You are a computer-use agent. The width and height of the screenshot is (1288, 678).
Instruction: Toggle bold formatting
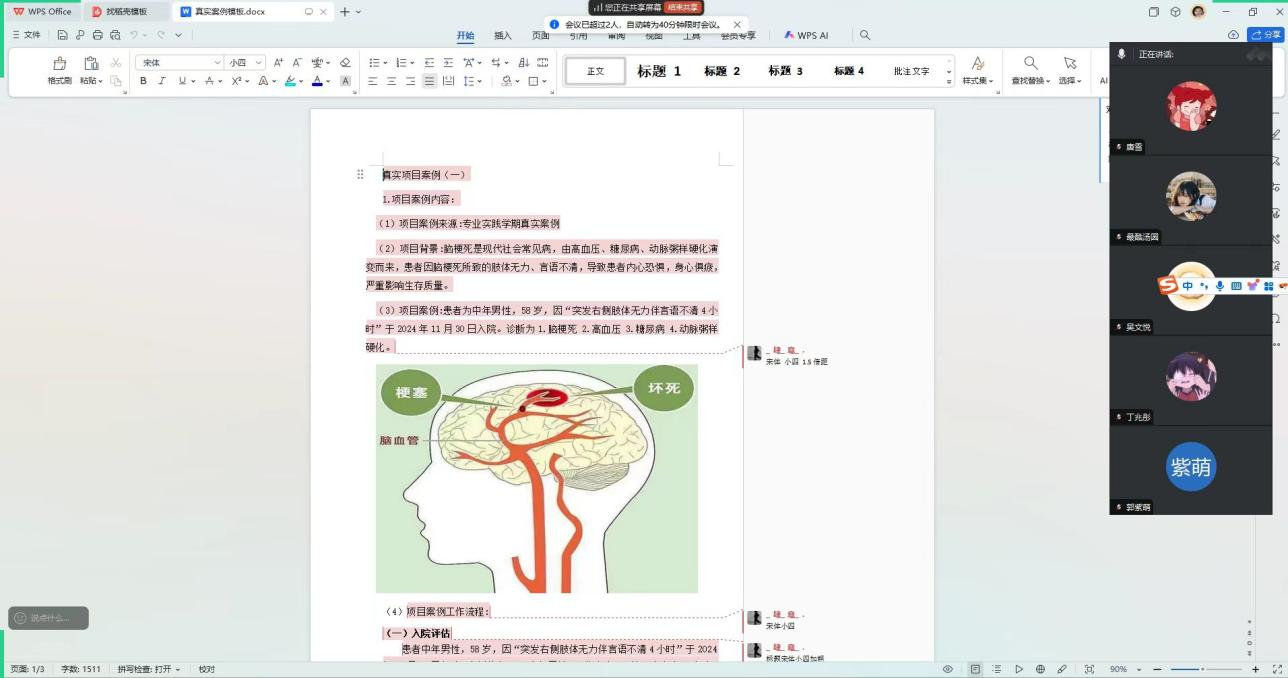[143, 81]
